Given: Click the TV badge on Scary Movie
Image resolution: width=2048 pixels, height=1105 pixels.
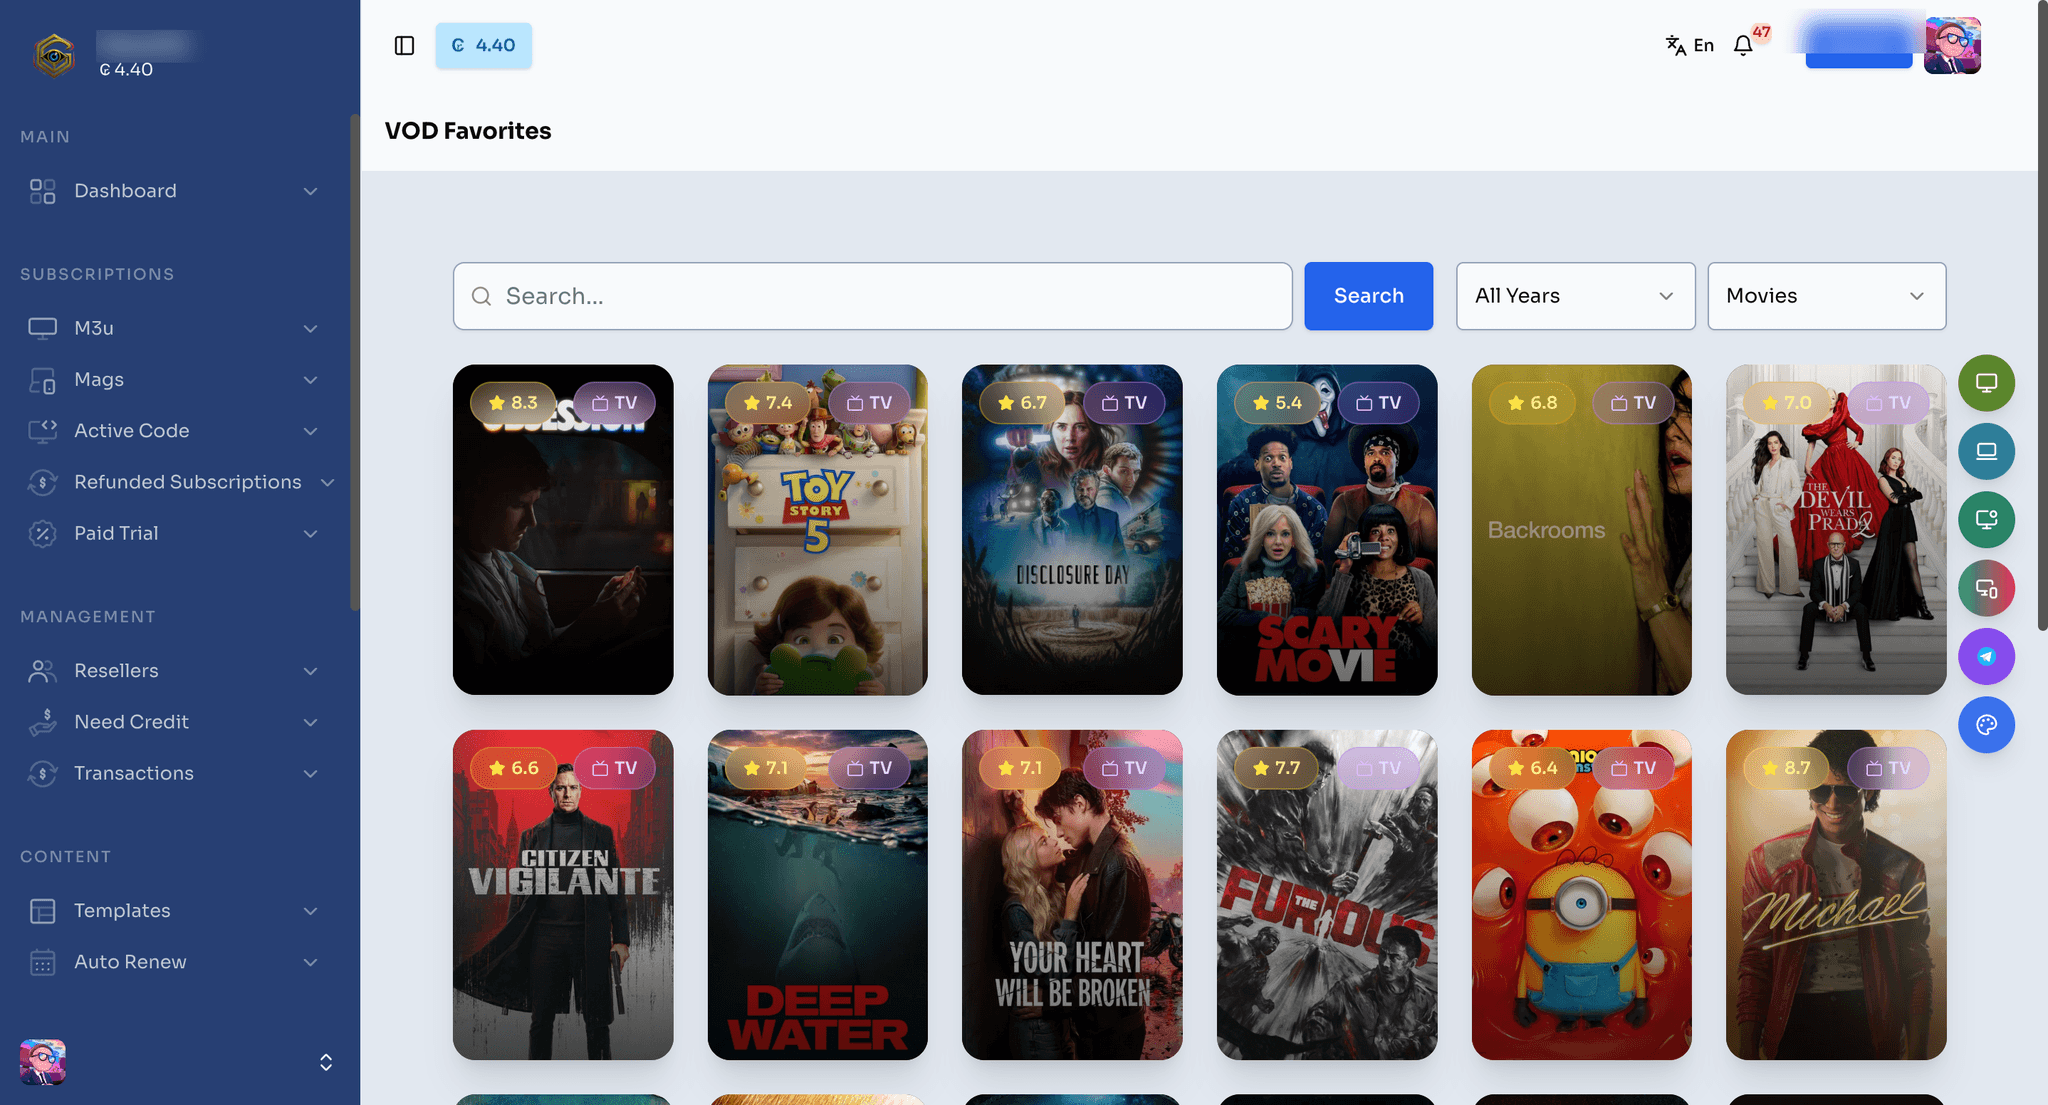Looking at the screenshot, I should [1378, 403].
